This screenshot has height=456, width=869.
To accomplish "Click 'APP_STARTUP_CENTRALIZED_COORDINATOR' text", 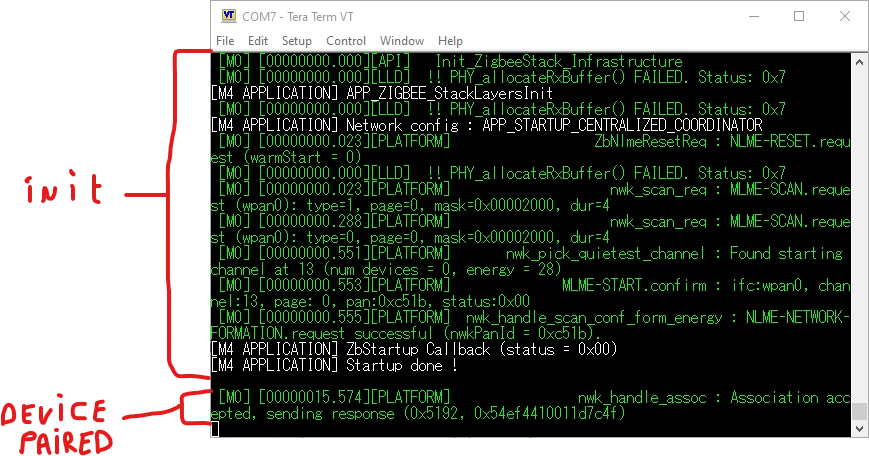I will [x=622, y=125].
